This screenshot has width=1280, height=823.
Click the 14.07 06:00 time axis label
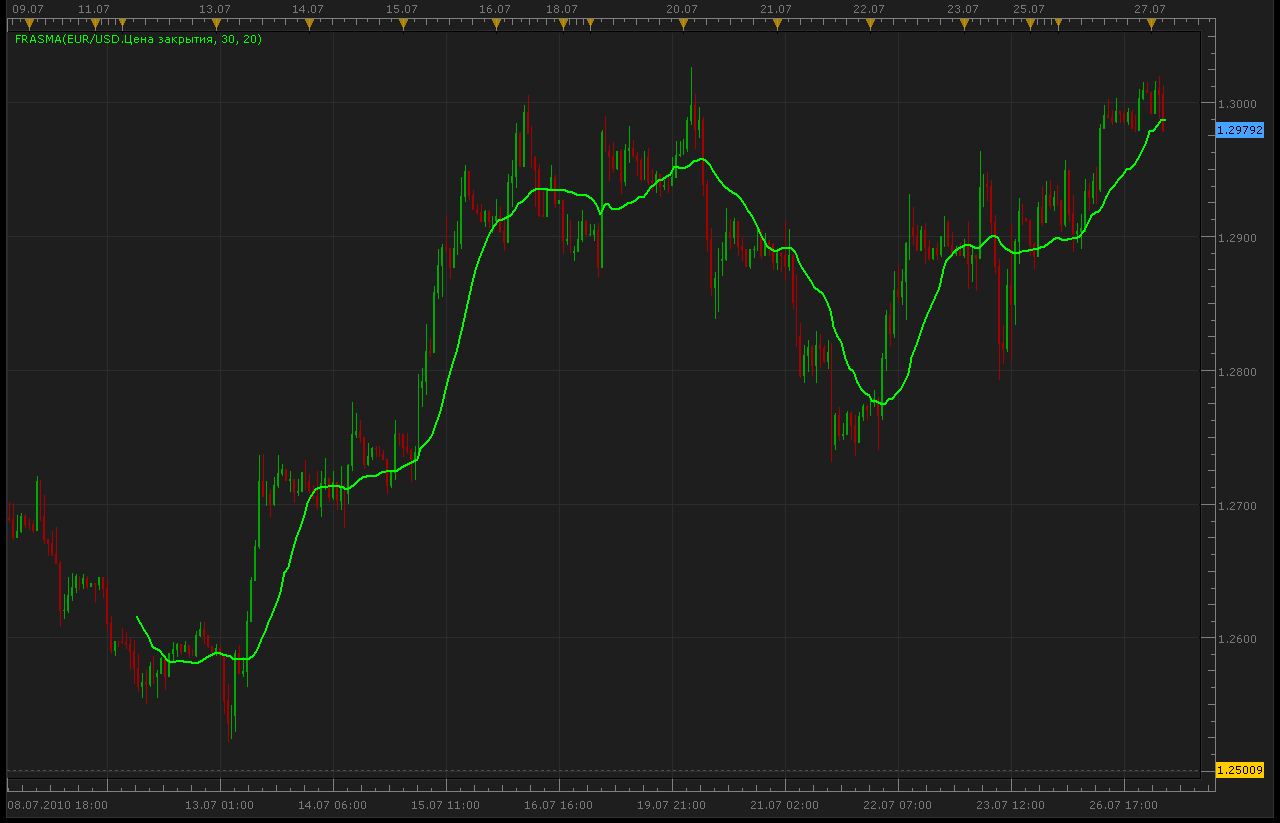[x=332, y=805]
